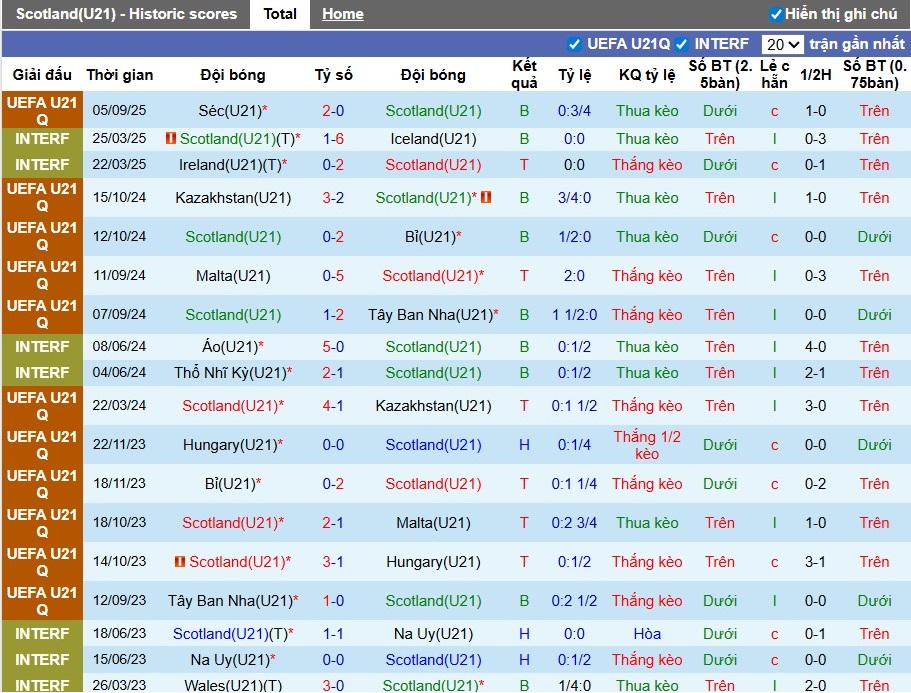Open the Home tab
This screenshot has width=911, height=693.
(x=343, y=14)
